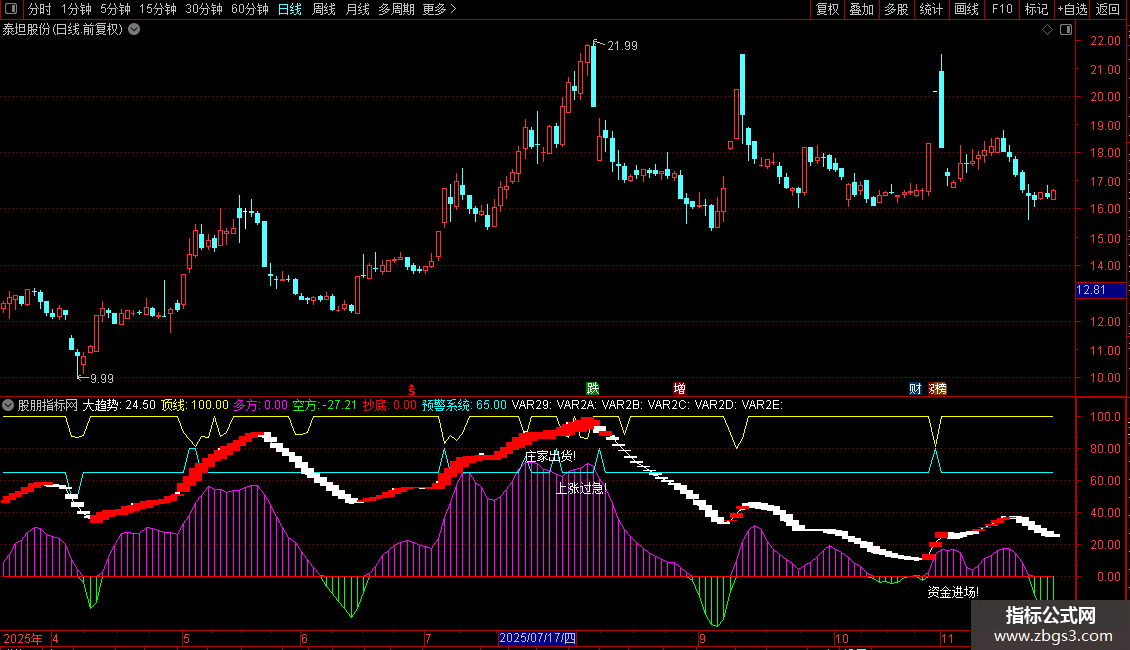The width and height of the screenshot is (1130, 650).
Task: Click the blue 财 event marker
Action: tap(915, 388)
